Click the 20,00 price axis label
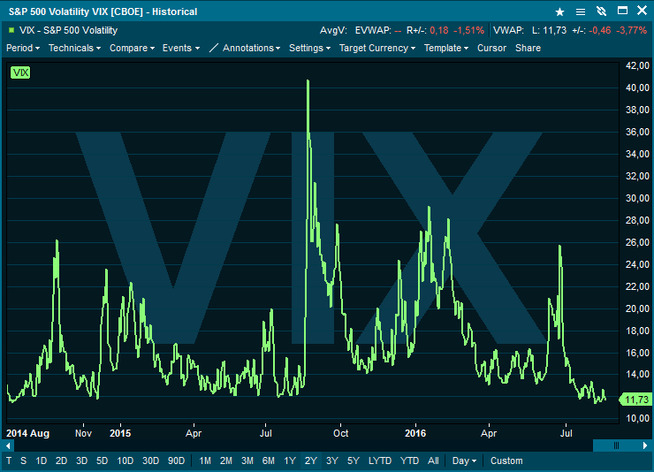The height and width of the screenshot is (472, 654). coord(638,309)
